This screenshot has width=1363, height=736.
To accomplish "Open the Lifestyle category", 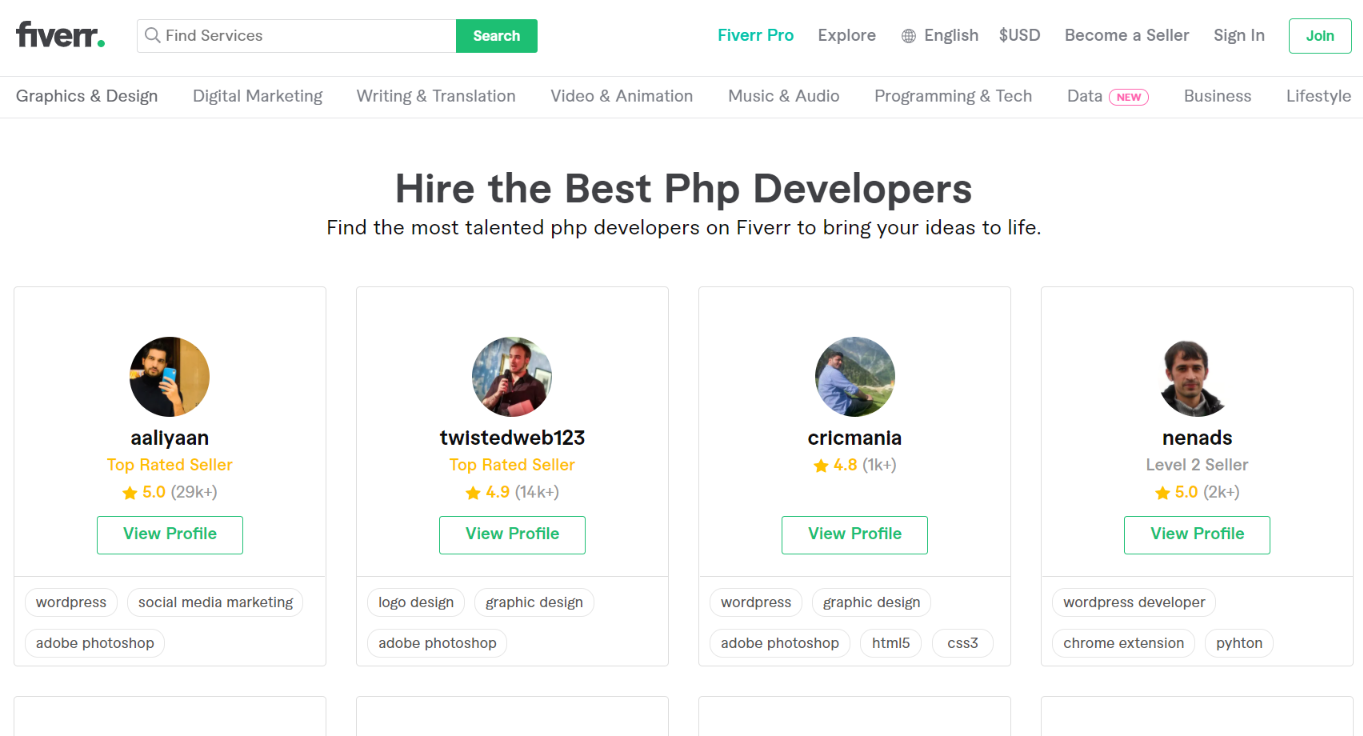I will (x=1319, y=96).
